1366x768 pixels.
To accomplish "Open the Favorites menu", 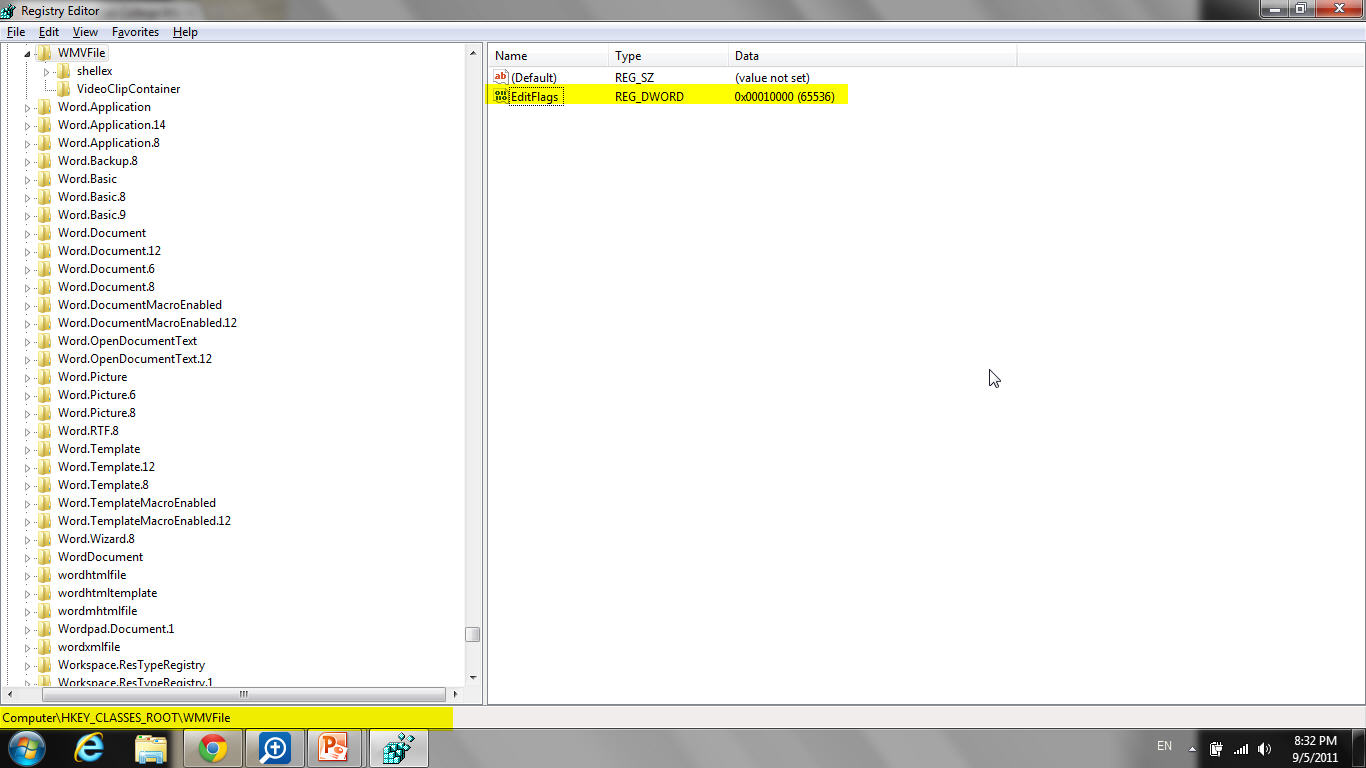I will pos(135,32).
